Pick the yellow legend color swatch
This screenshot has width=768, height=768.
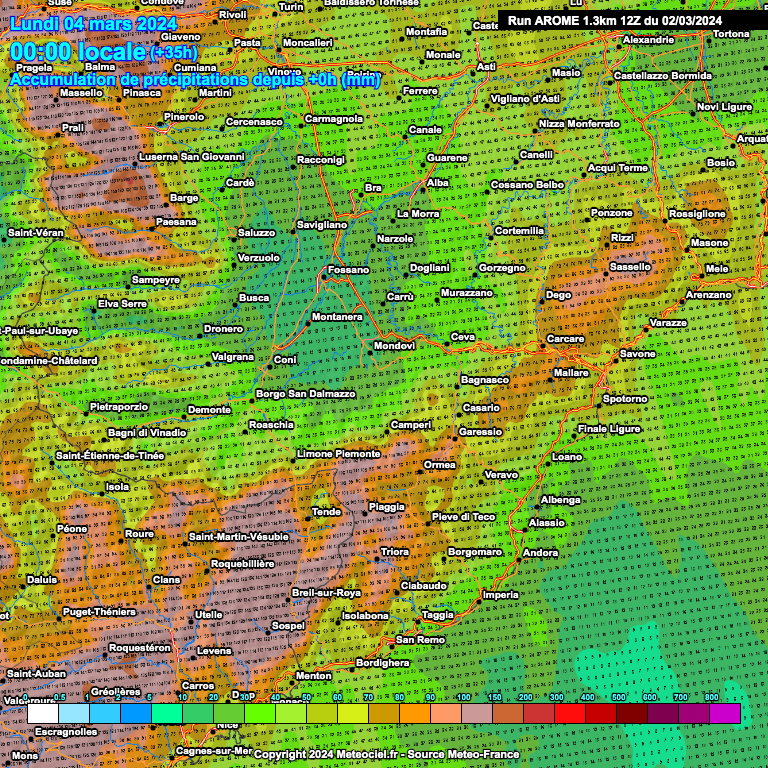point(353,713)
